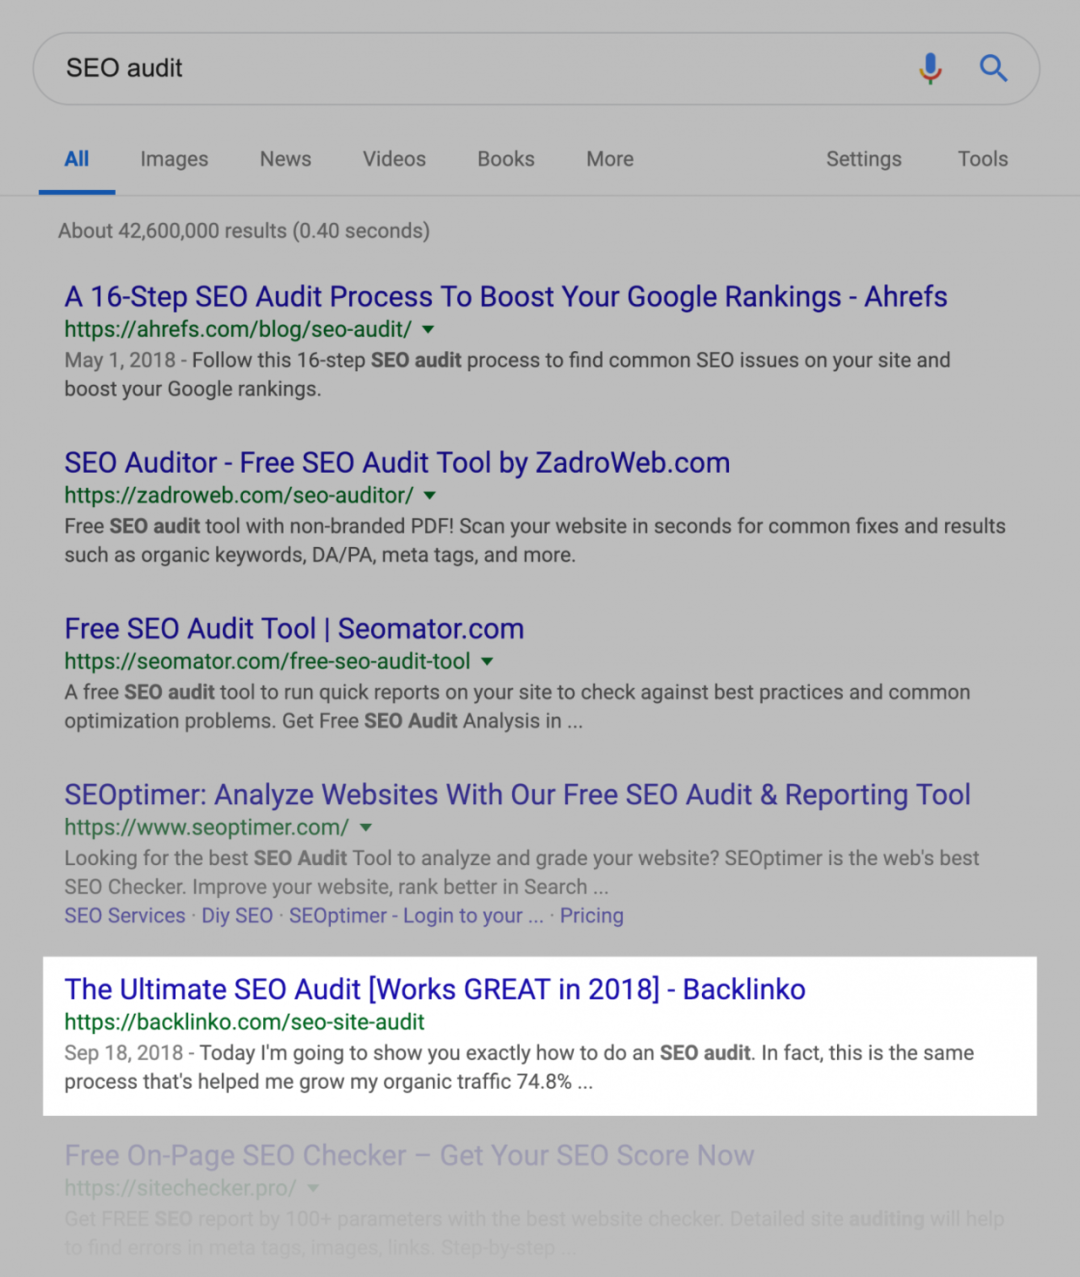Open the ZadroWeb SEO Auditor result
The width and height of the screenshot is (1080, 1277).
pos(397,463)
